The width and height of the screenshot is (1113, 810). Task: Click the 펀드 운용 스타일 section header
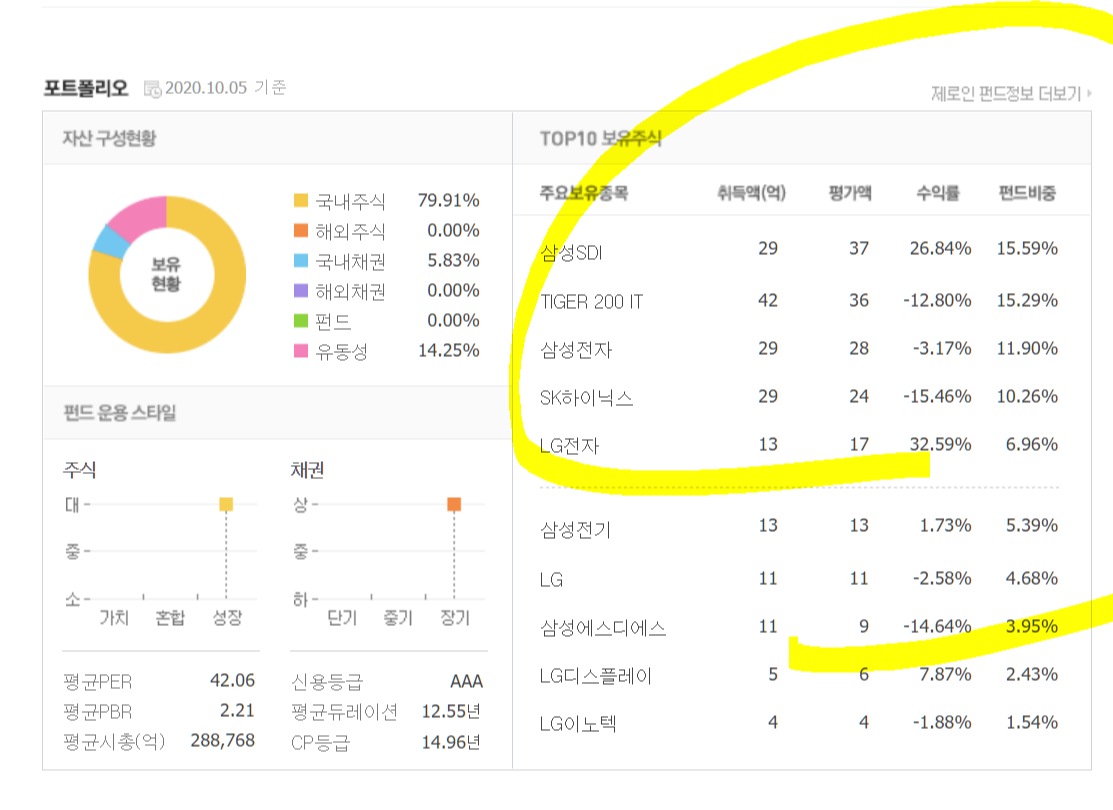(x=120, y=412)
